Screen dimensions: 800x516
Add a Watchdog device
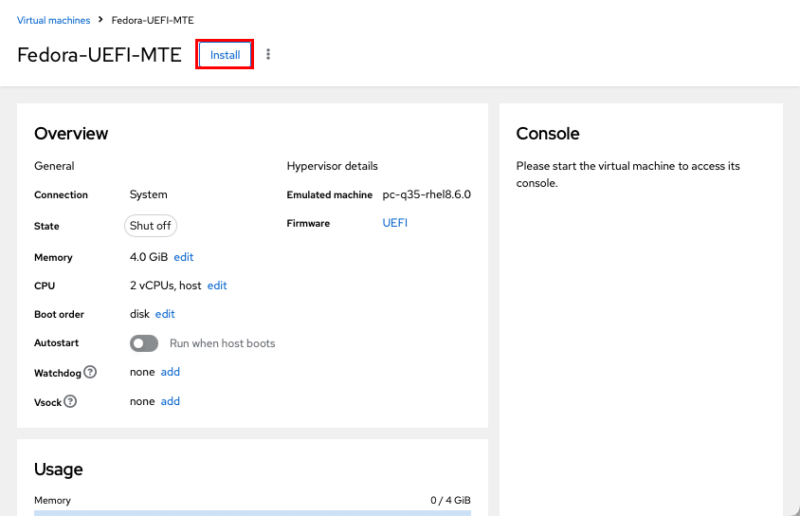pos(170,372)
